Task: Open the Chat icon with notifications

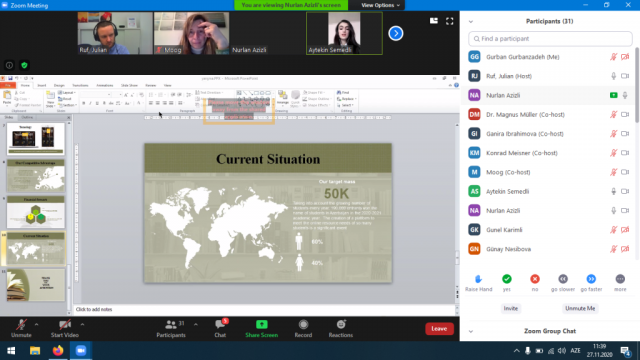Action: click(x=221, y=324)
